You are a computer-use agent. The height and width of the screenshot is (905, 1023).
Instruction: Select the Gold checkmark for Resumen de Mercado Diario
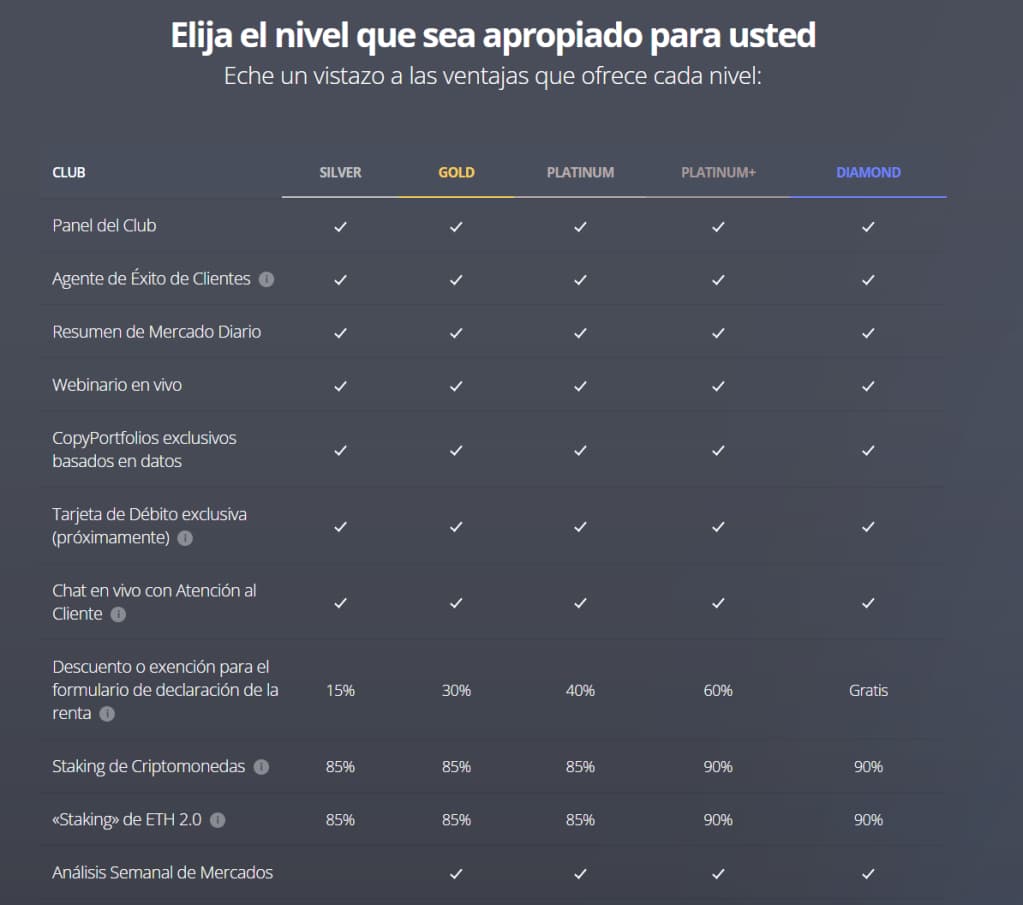pos(456,332)
